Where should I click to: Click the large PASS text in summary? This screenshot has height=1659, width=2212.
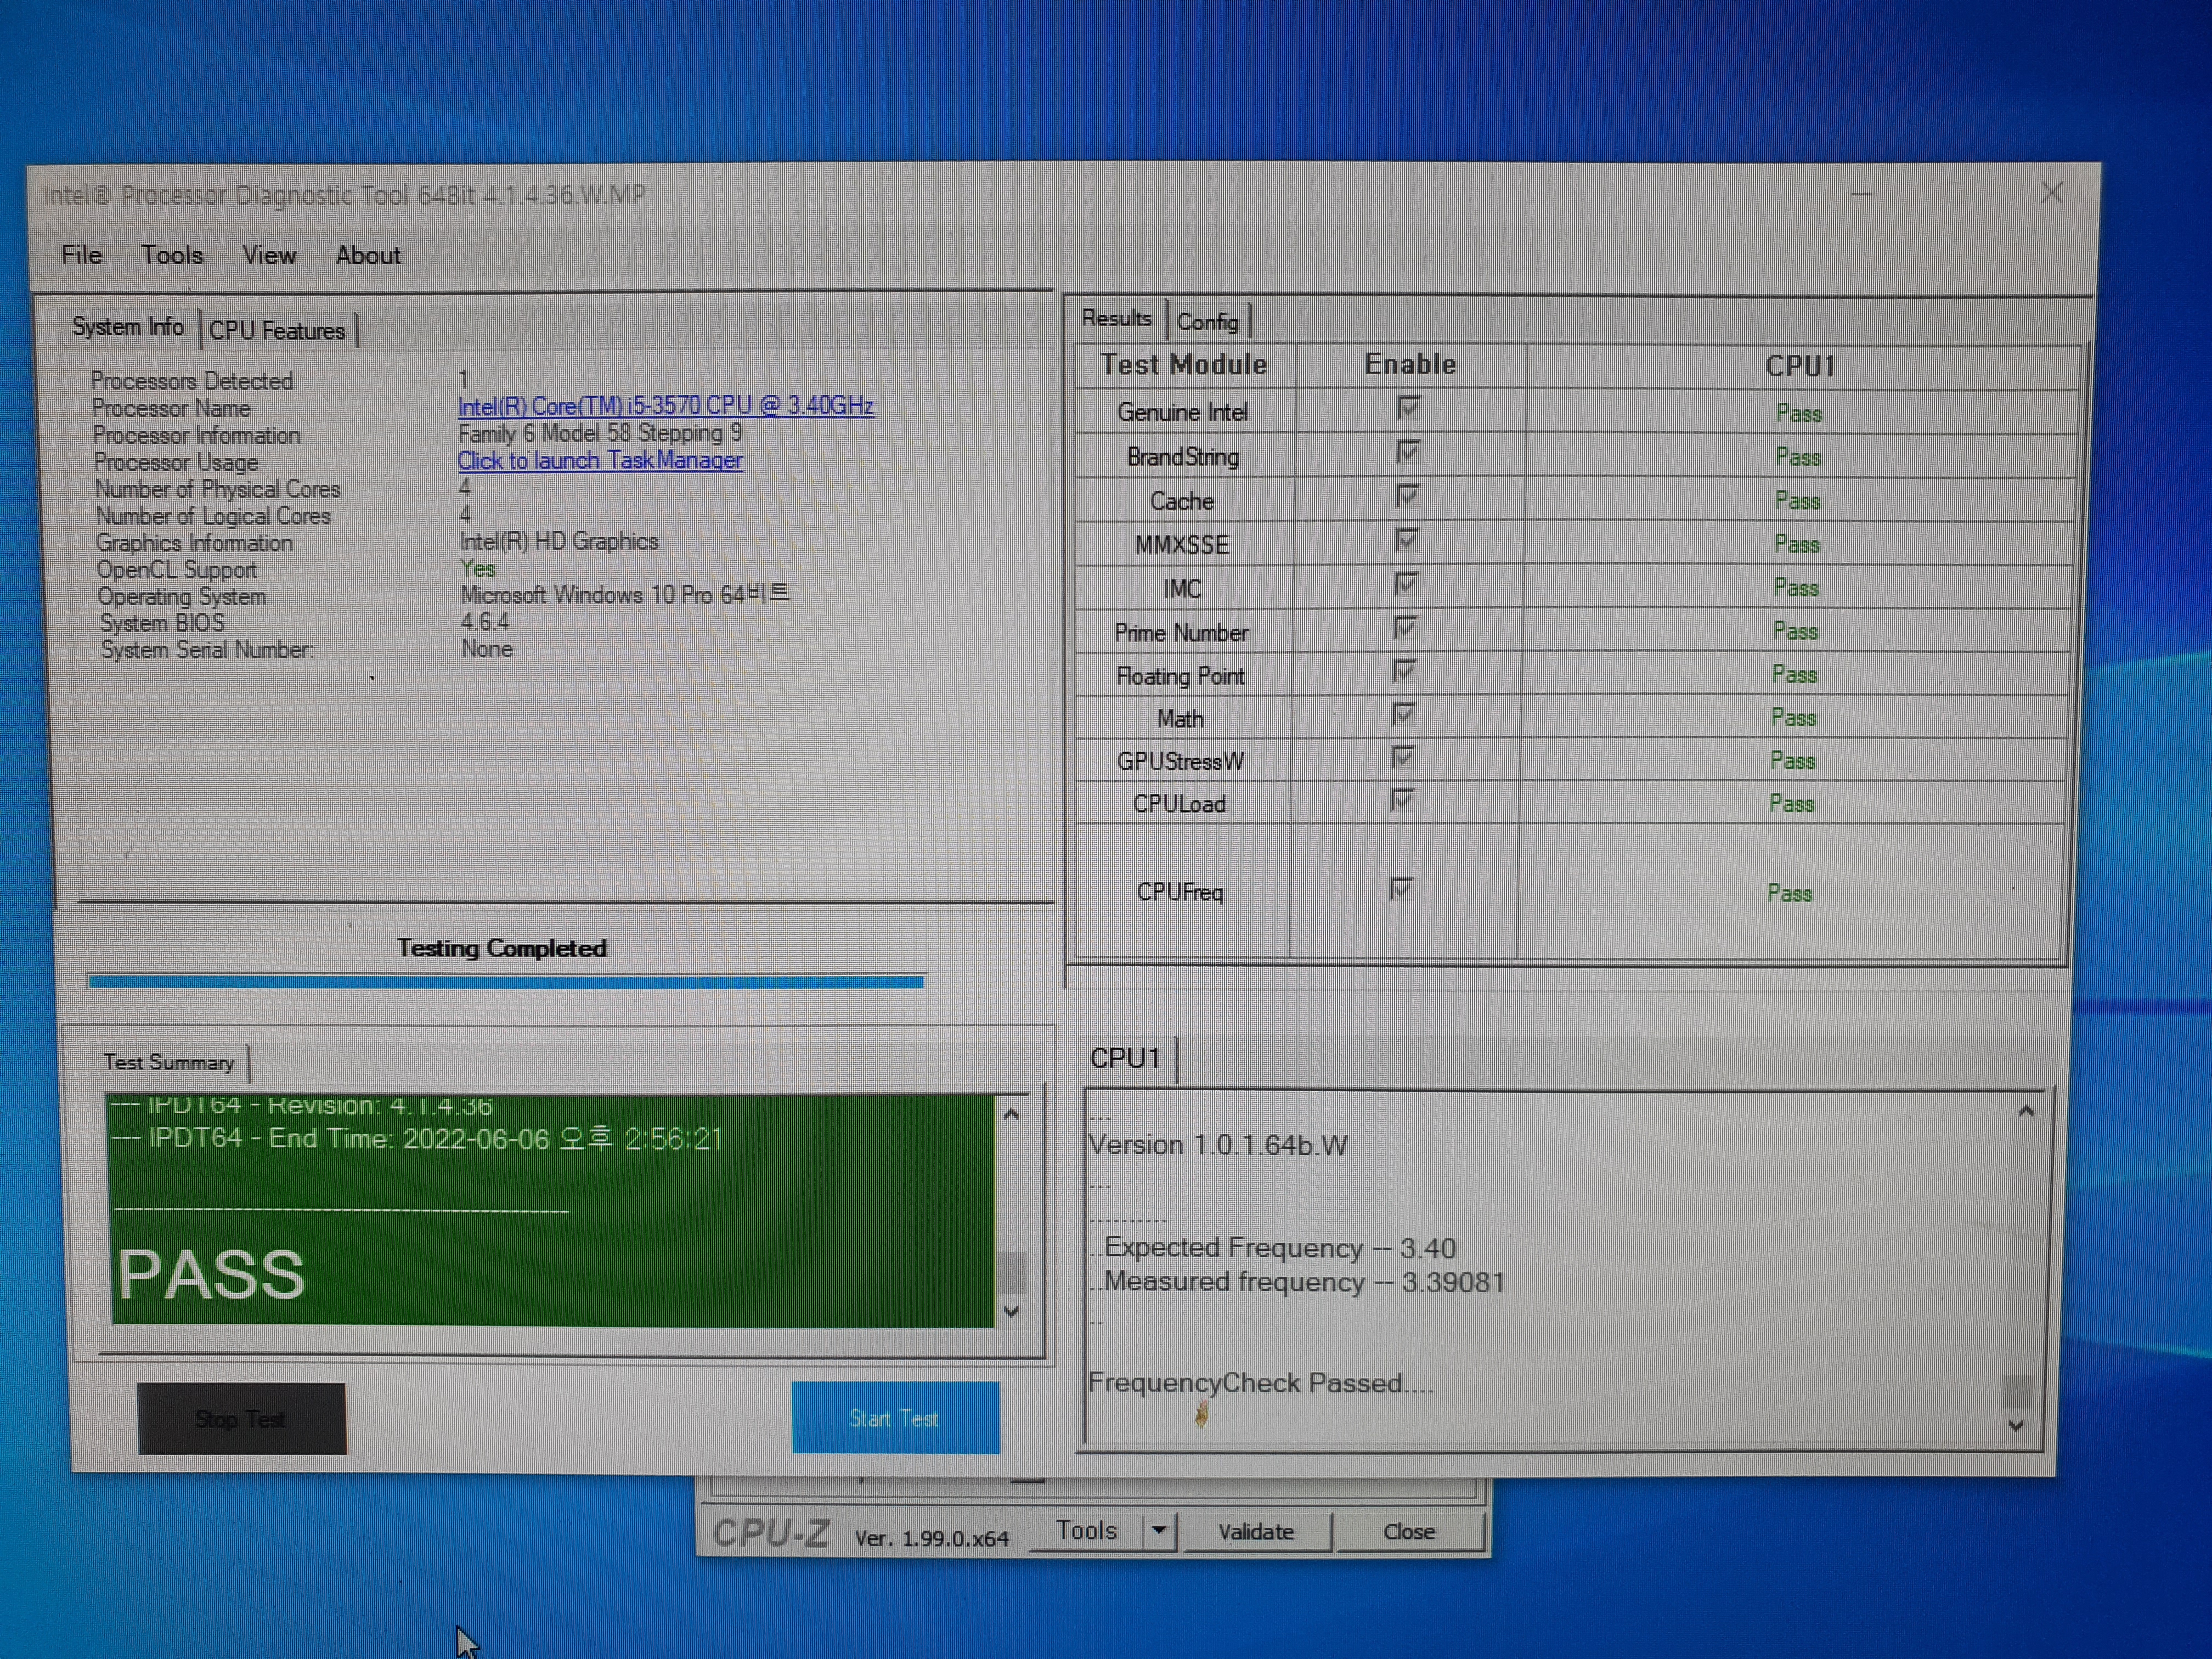(x=211, y=1275)
